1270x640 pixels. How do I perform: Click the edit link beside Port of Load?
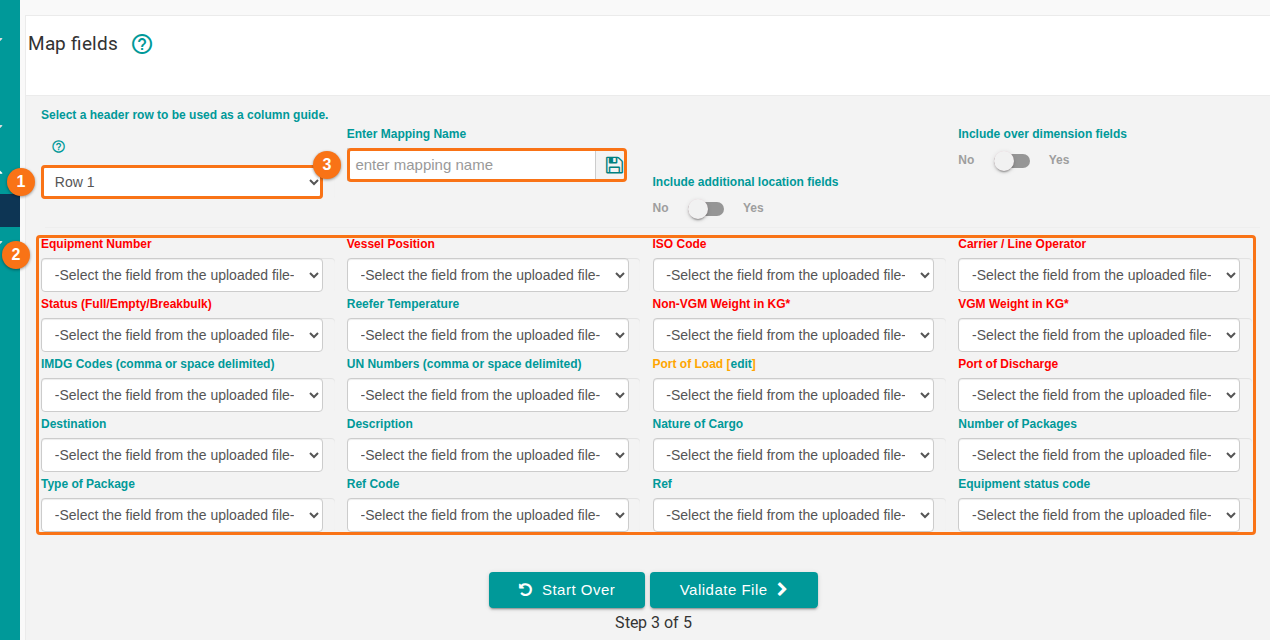point(741,364)
